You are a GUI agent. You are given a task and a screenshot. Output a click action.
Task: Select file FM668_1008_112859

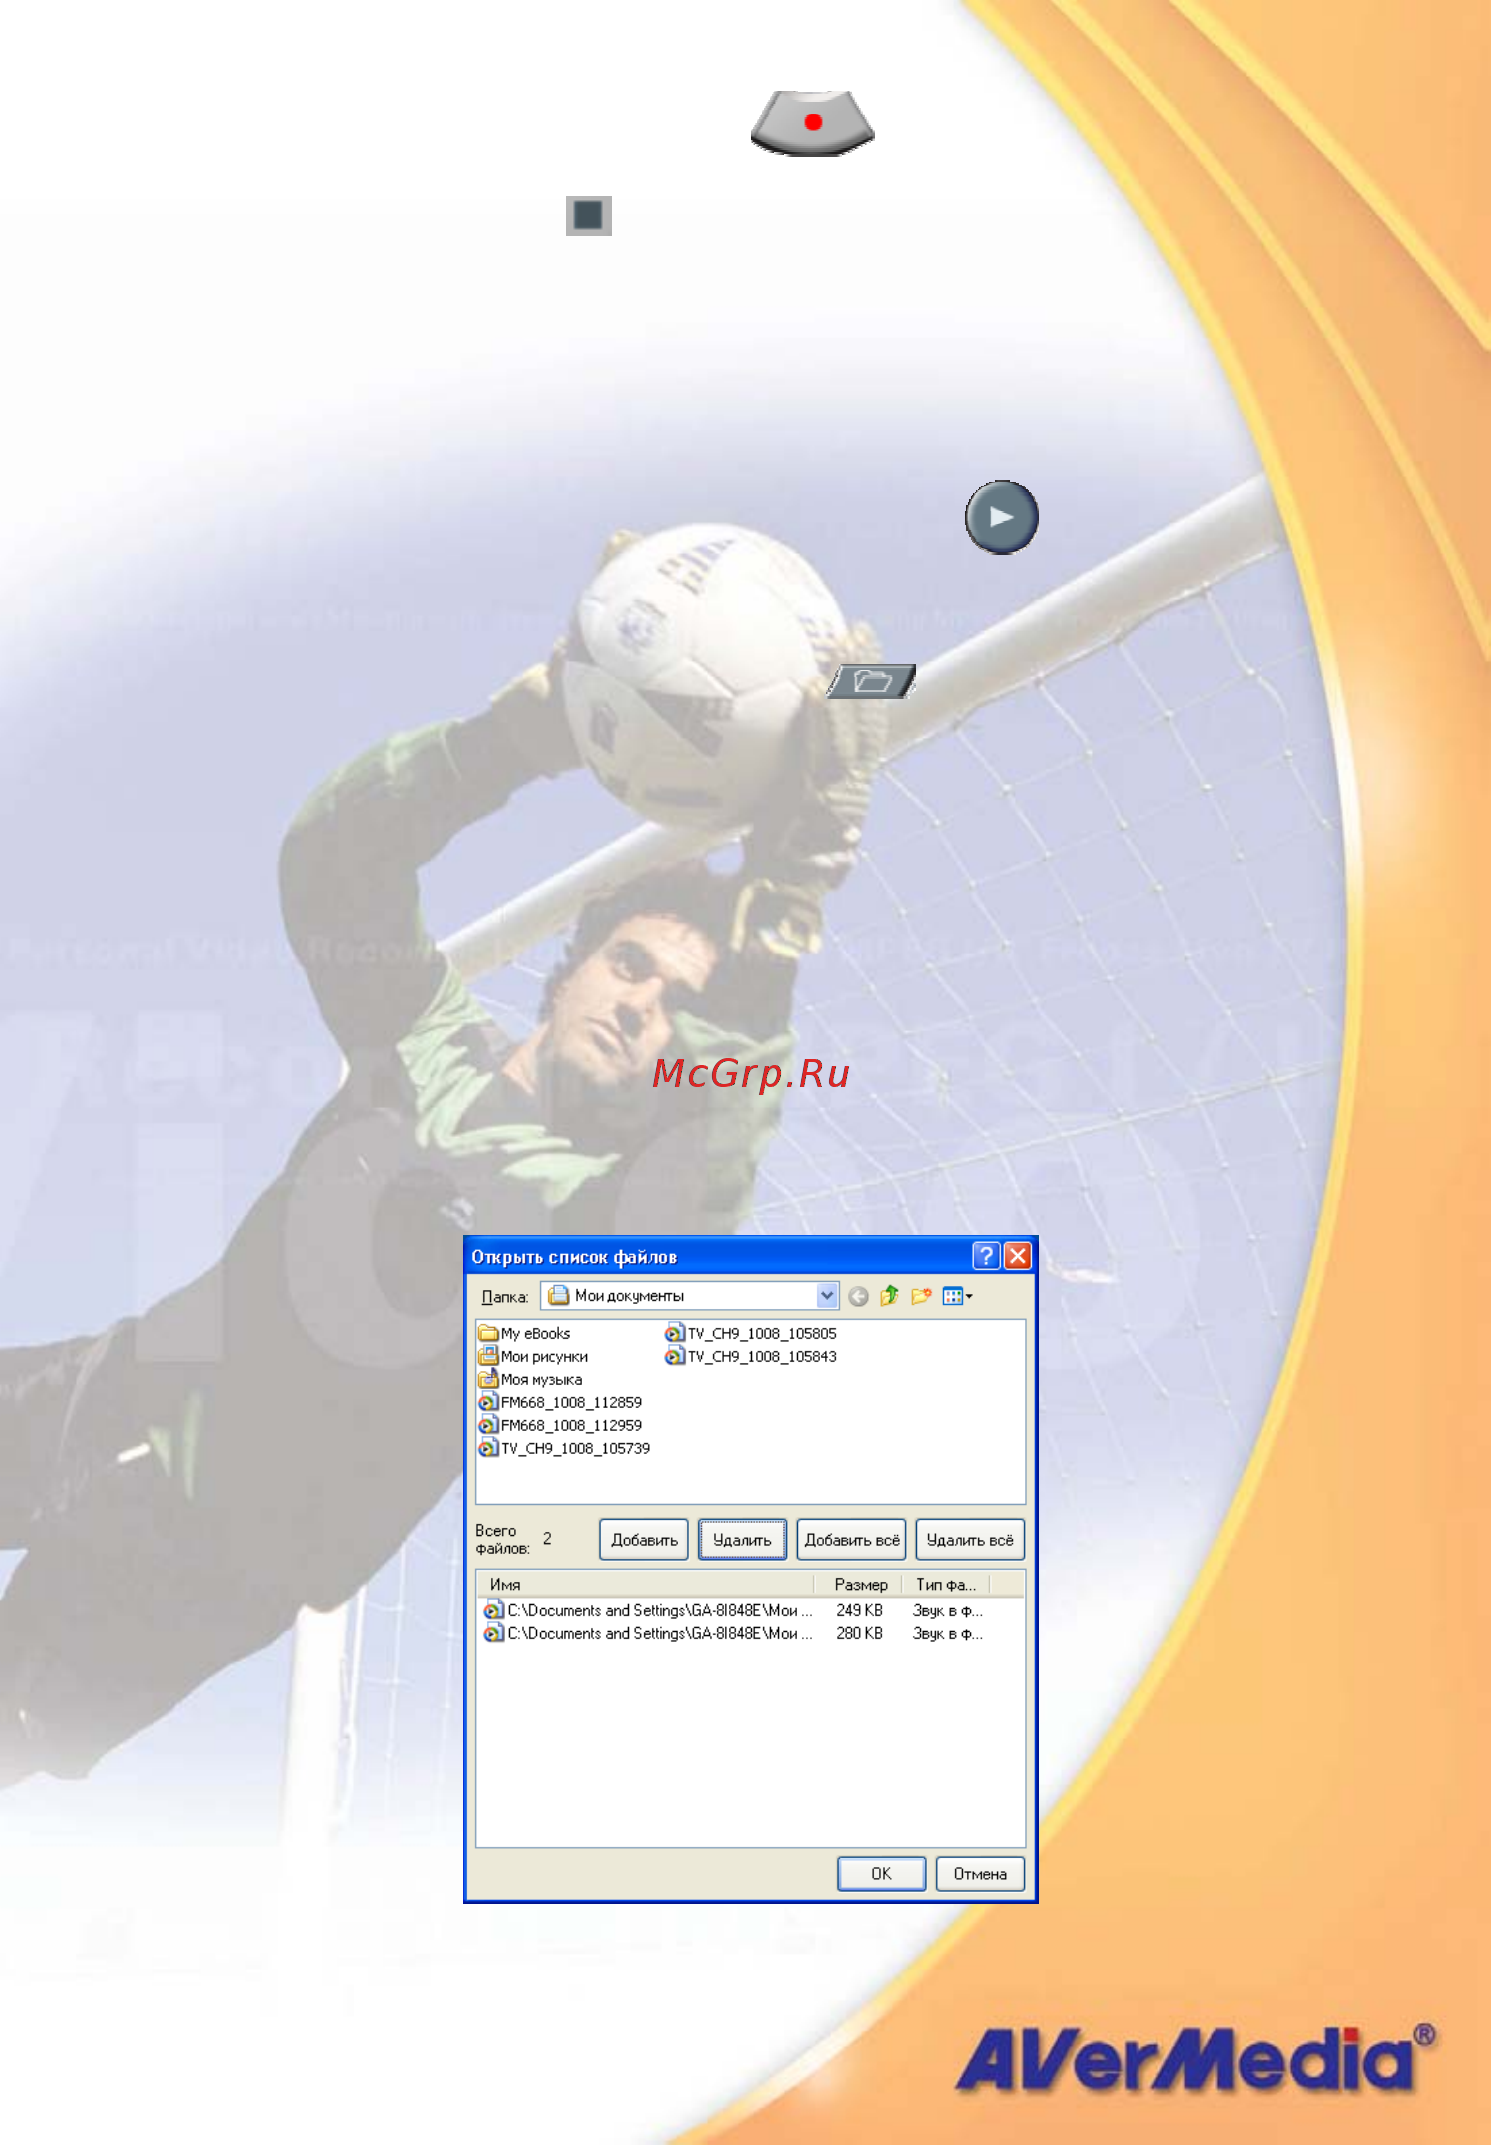[x=560, y=1403]
